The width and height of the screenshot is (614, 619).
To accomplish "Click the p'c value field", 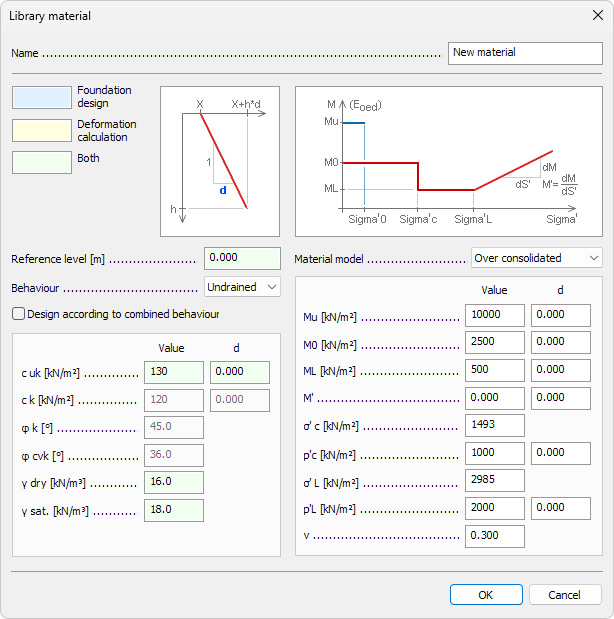I will tap(494, 453).
